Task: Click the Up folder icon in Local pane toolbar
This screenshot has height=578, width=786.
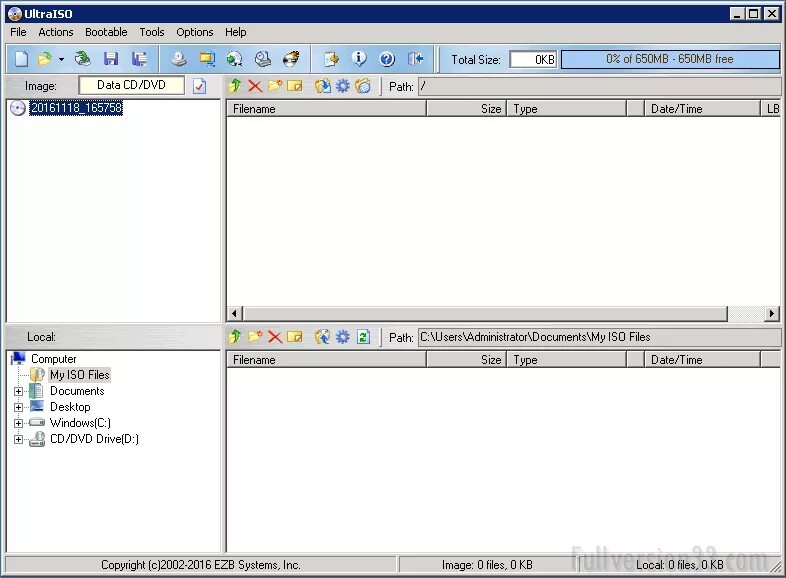Action: (235, 337)
